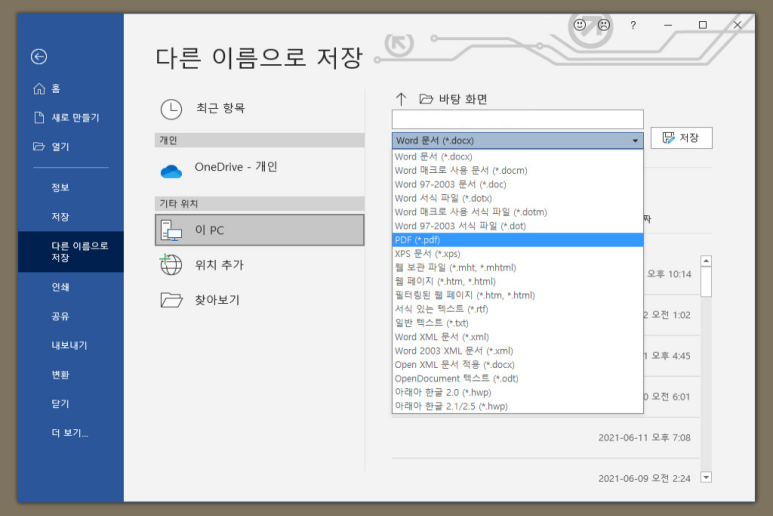The width and height of the screenshot is (773, 516).
Task: Choose 저장 in the sidebar
Action: pyautogui.click(x=60, y=217)
